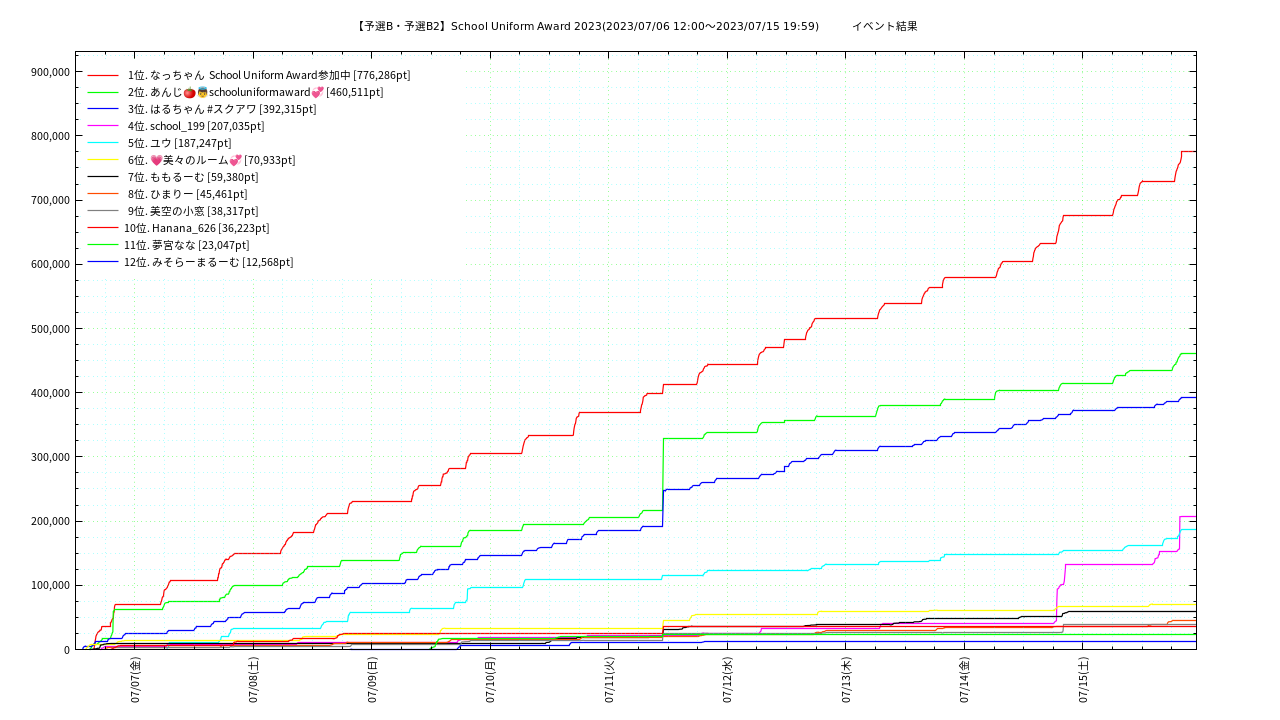This screenshot has width=1280, height=720.
Task: Click the yellow line swatch for 6位
Action: [103, 160]
